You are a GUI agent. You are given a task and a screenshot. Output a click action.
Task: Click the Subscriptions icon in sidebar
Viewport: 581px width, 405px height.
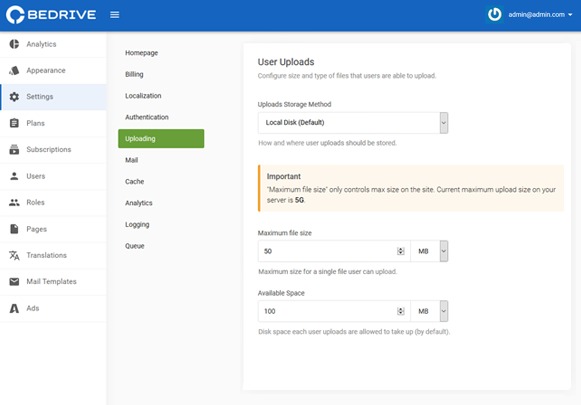click(x=14, y=149)
